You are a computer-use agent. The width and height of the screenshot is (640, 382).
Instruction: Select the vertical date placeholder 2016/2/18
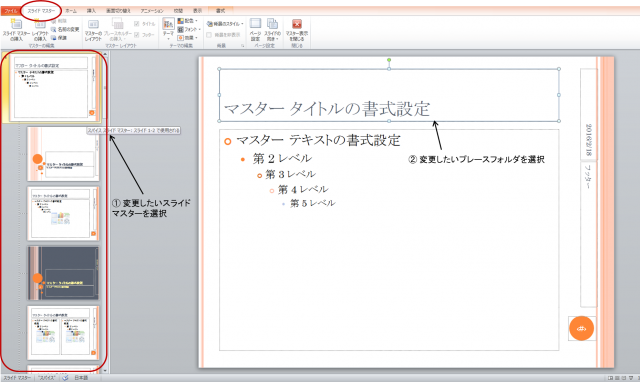coord(589,113)
